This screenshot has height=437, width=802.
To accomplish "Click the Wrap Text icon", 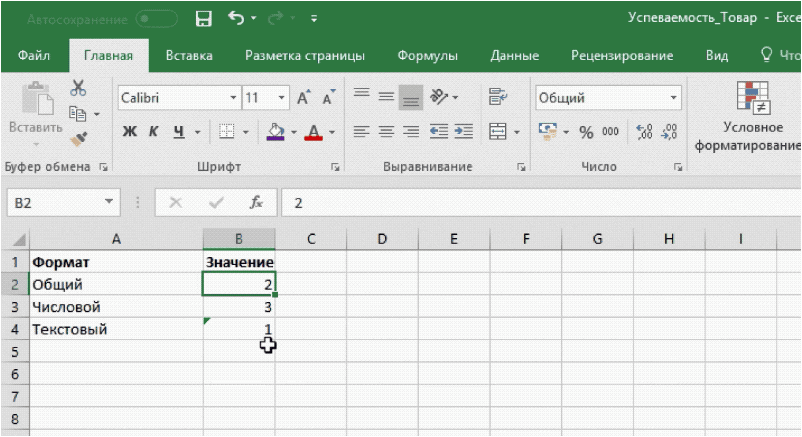I will point(498,97).
